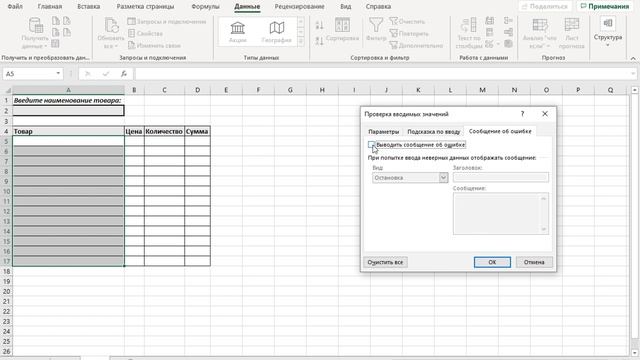The height and width of the screenshot is (360, 640).
Task: Select the Сумма header cell
Action: click(197, 131)
